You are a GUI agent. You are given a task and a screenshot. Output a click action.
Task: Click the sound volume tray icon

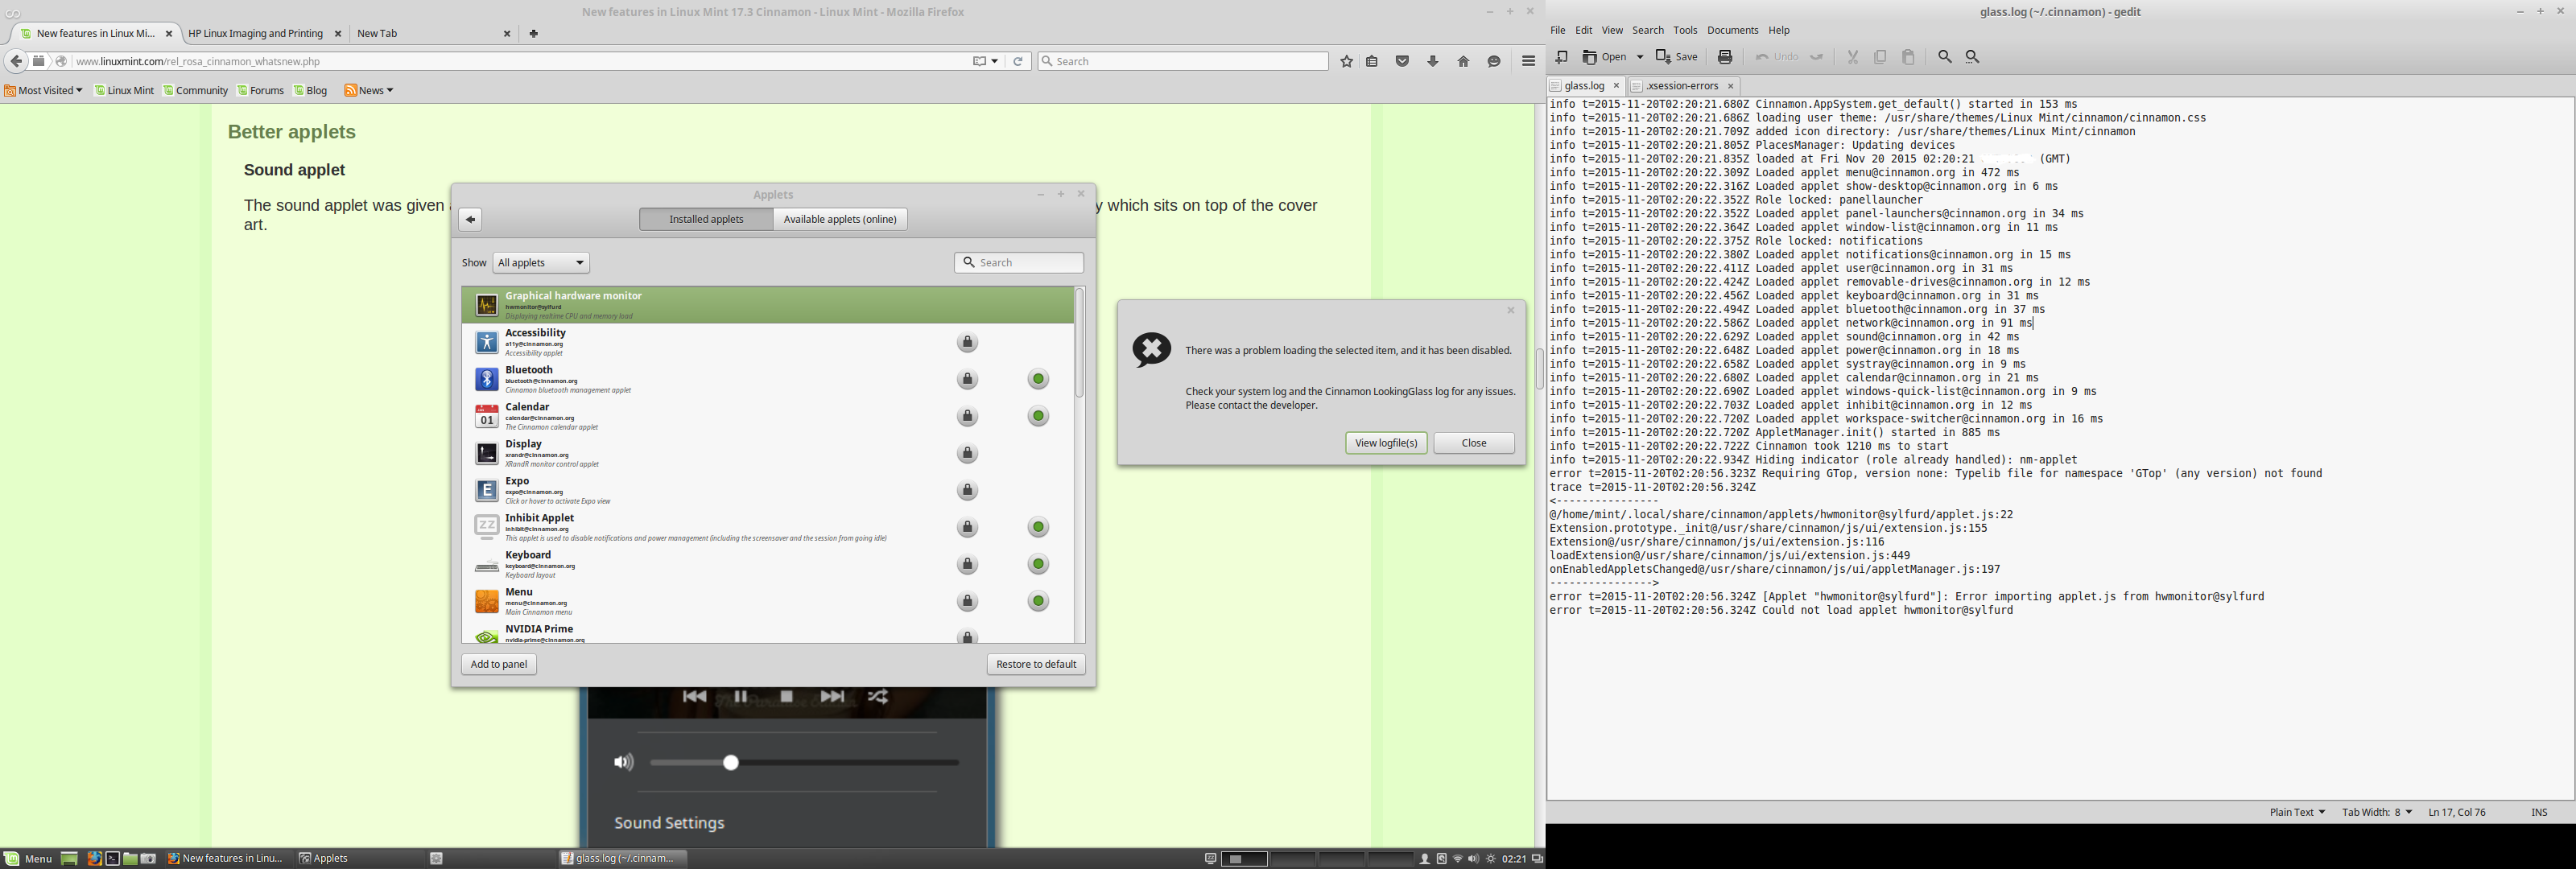pos(1474,859)
